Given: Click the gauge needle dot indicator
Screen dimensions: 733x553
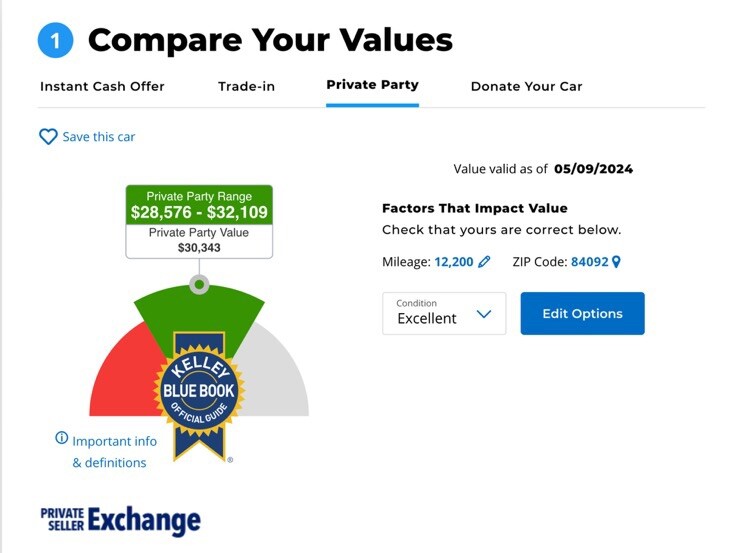Looking at the screenshot, I should (200, 285).
